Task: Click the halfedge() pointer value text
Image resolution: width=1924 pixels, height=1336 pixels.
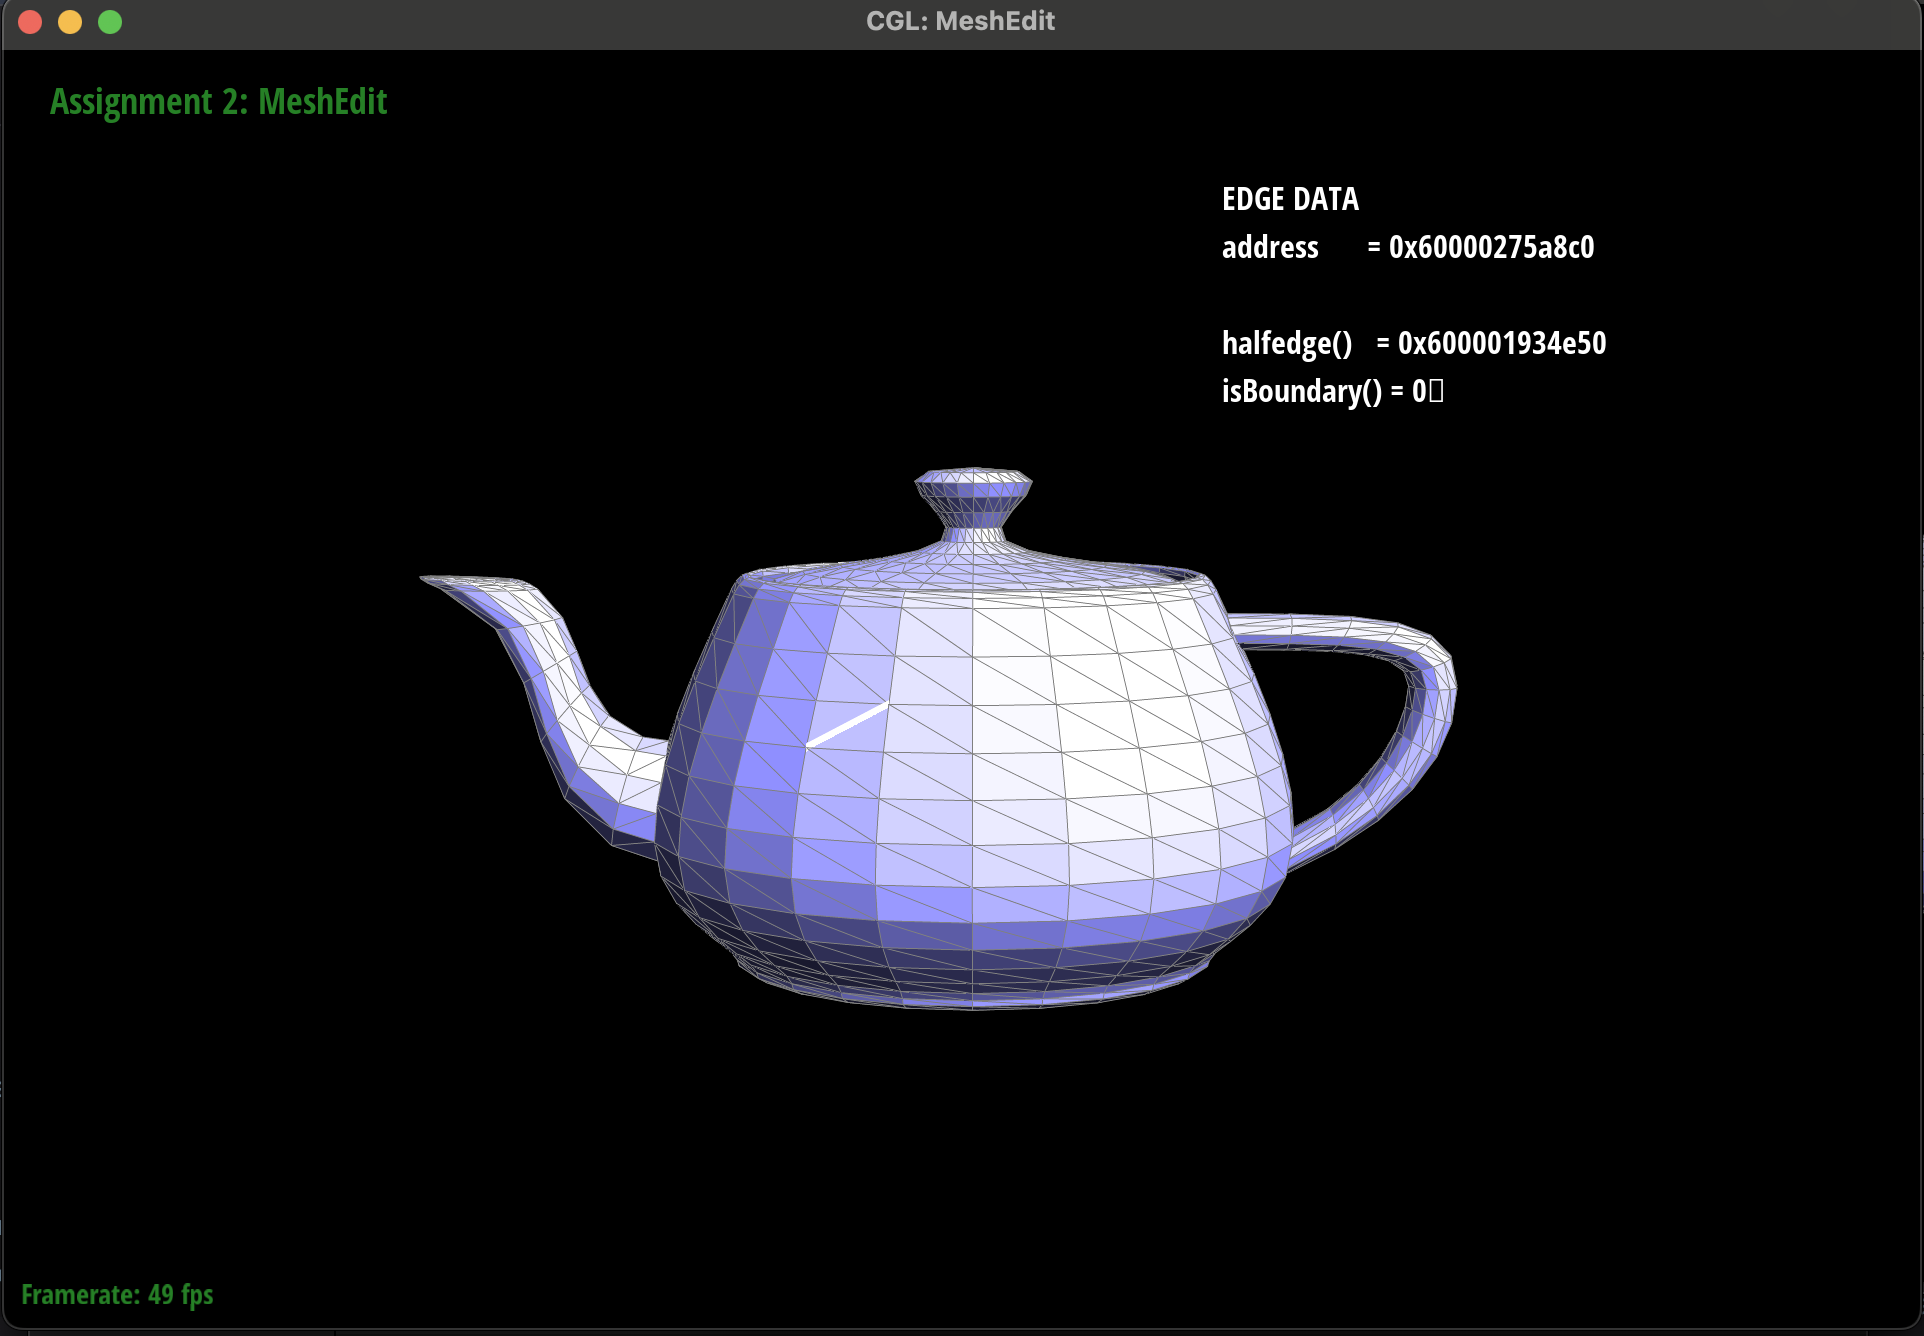Action: point(1501,343)
